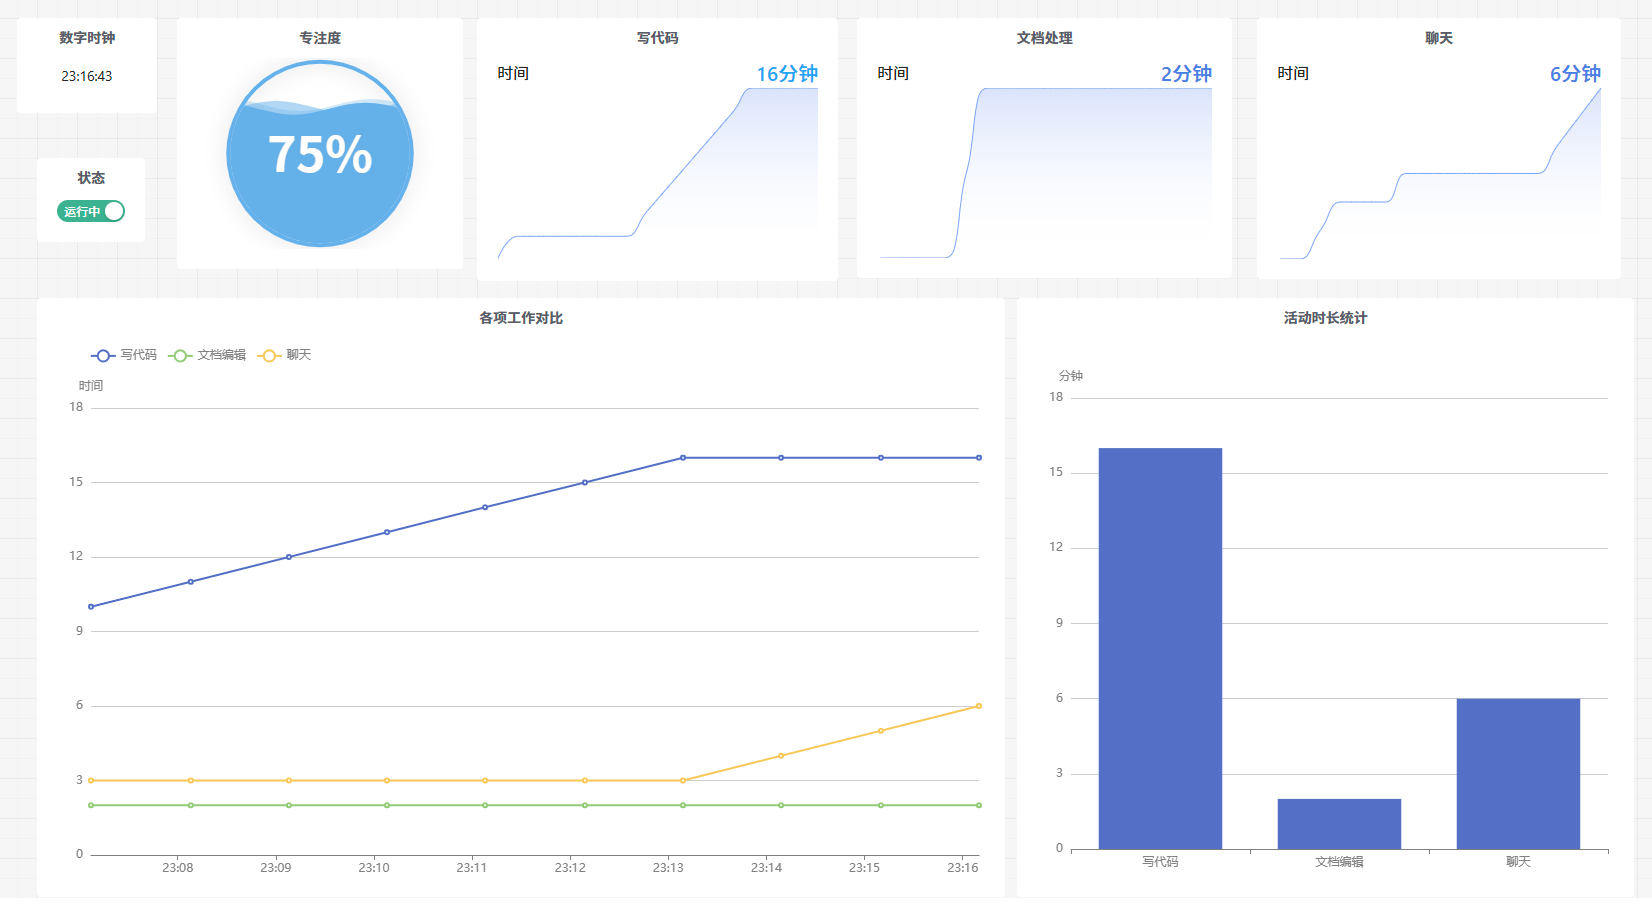Click the 23:16:43 digital clock readout
Image resolution: width=1652 pixels, height=910 pixels.
pos(87,76)
